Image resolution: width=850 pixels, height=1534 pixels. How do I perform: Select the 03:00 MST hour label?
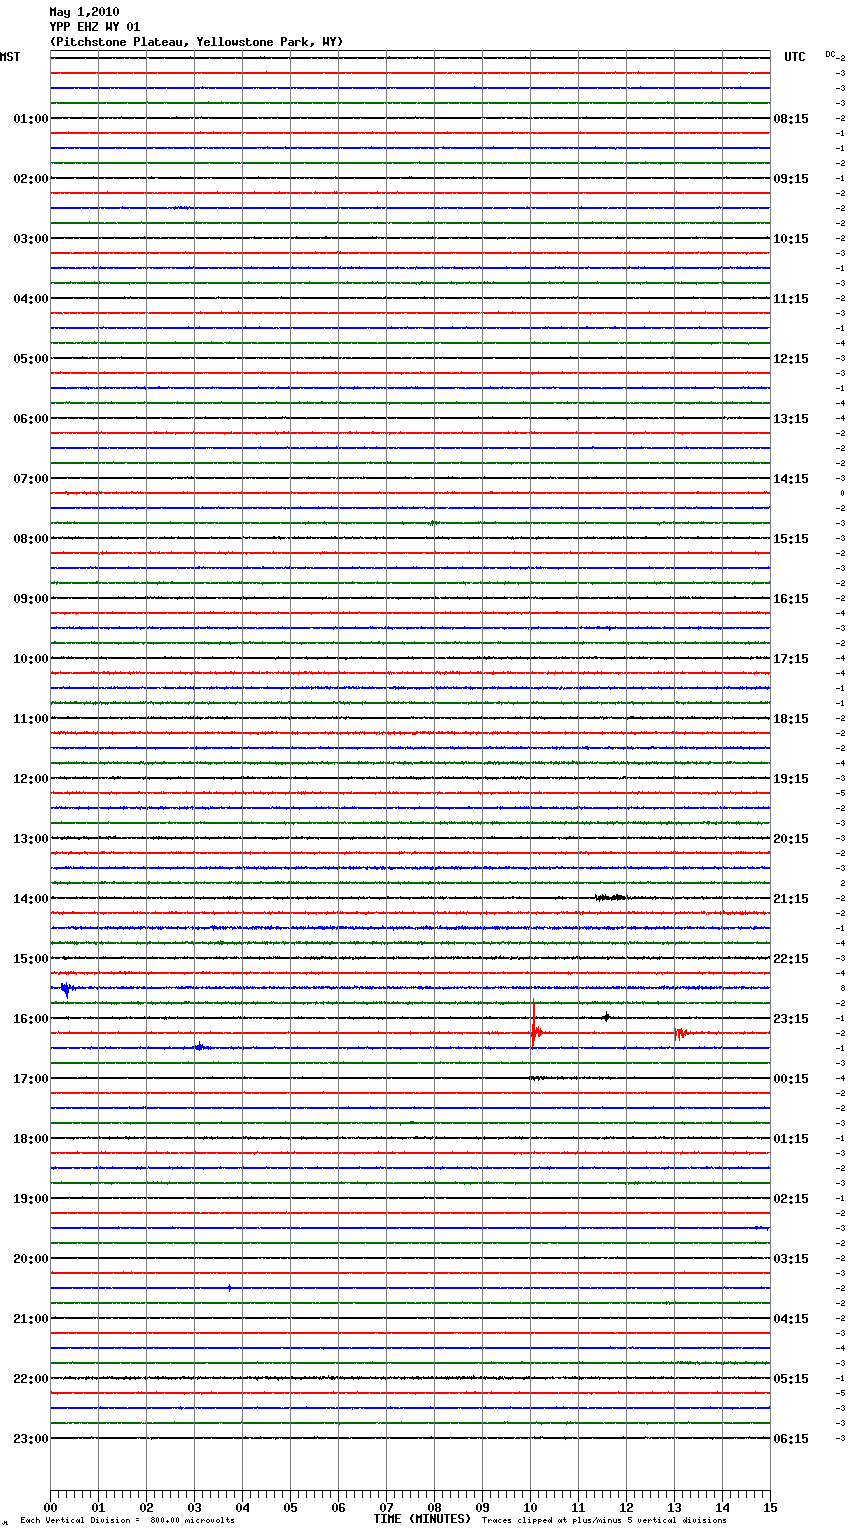[31, 239]
